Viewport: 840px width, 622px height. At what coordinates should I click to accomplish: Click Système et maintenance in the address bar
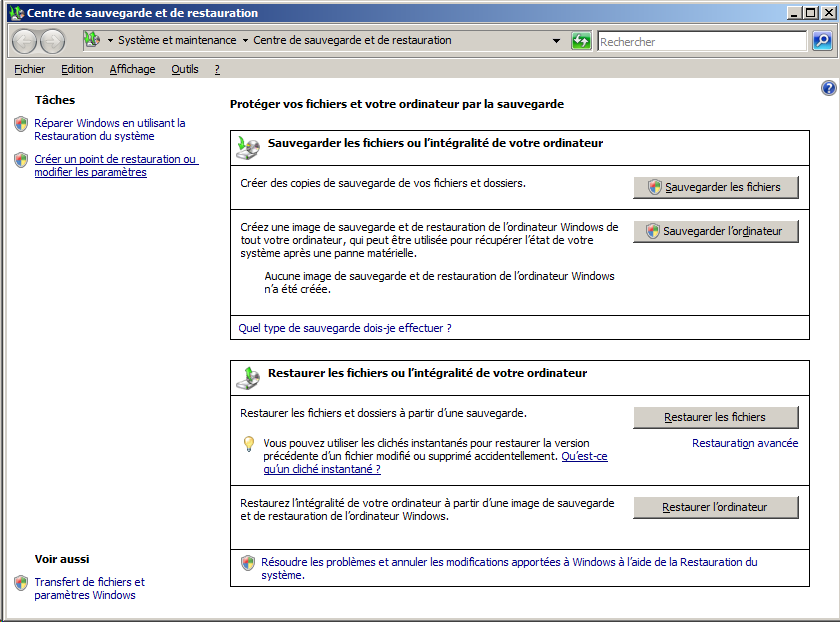tap(177, 40)
